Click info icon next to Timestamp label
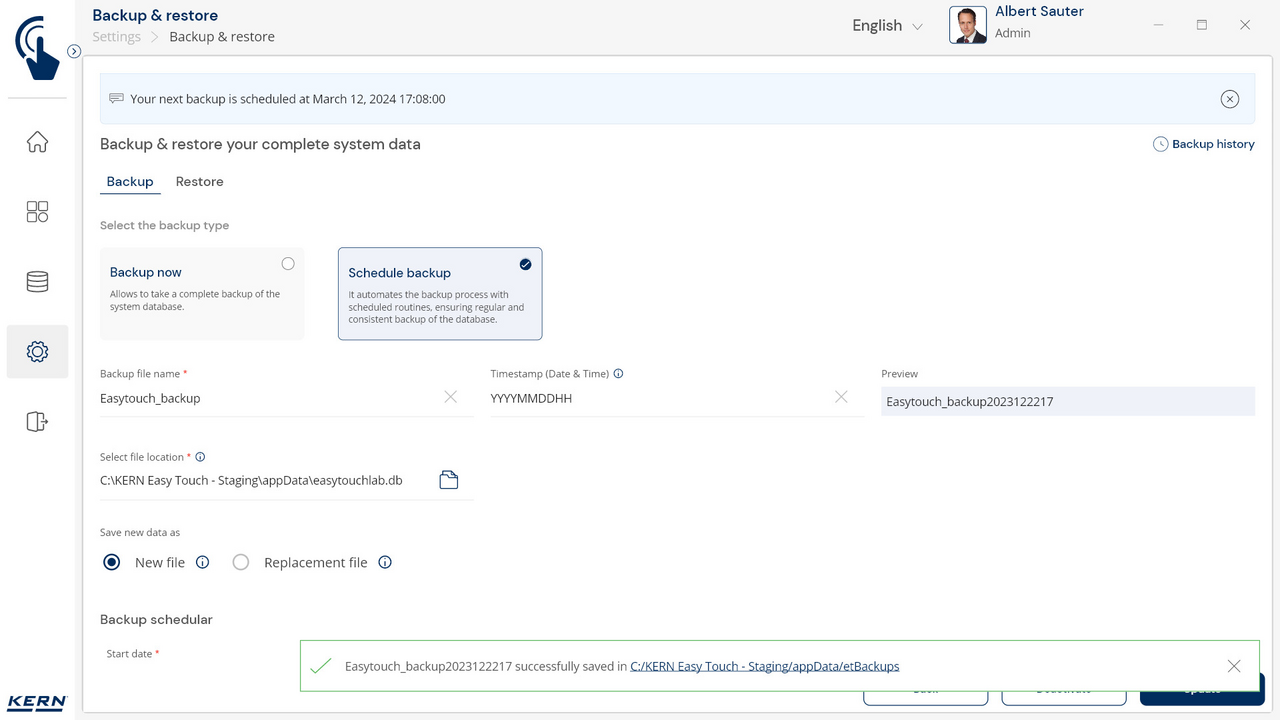 (618, 374)
